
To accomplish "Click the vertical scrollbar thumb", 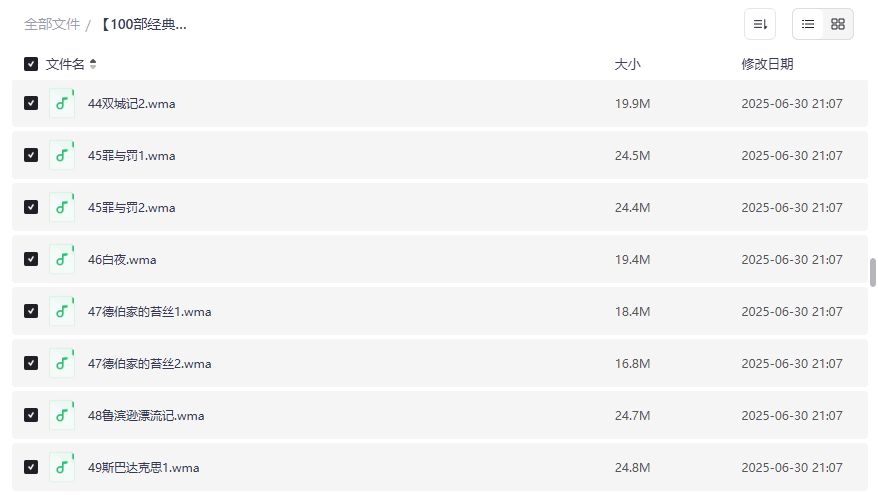I will (x=873, y=272).
